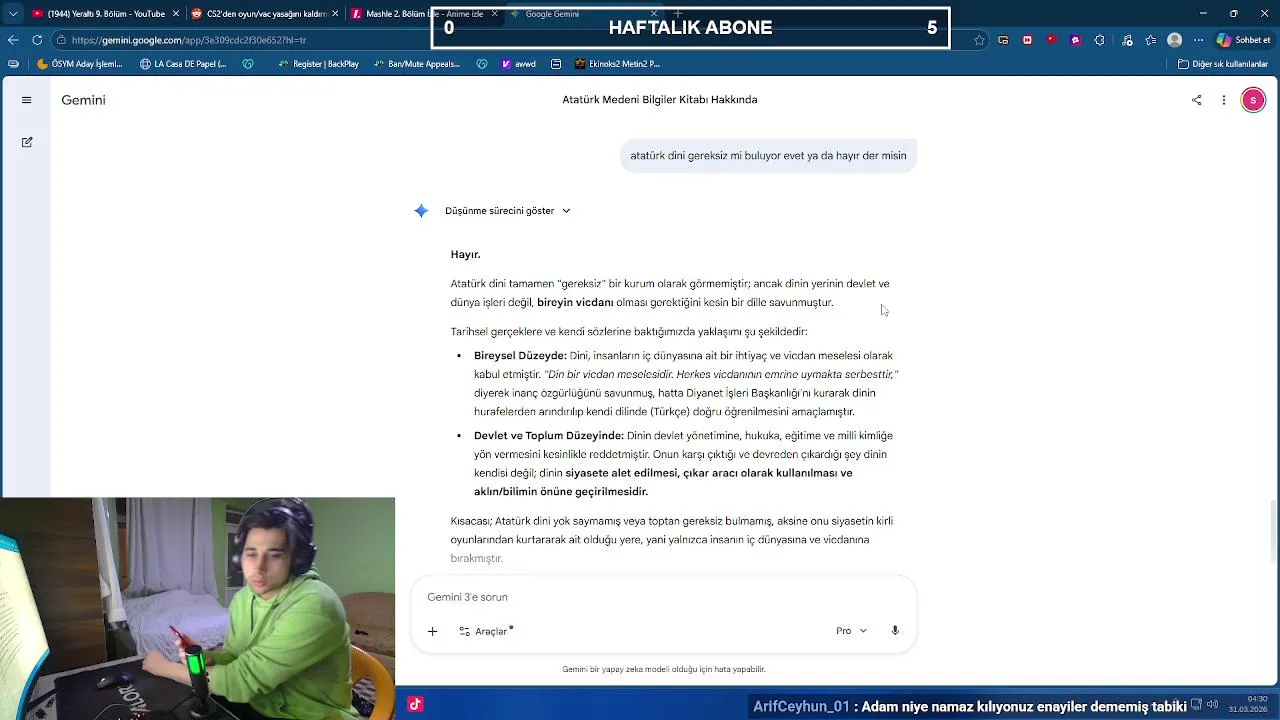
Task: Click the TikTok icon in bottom bar
Action: (x=415, y=704)
